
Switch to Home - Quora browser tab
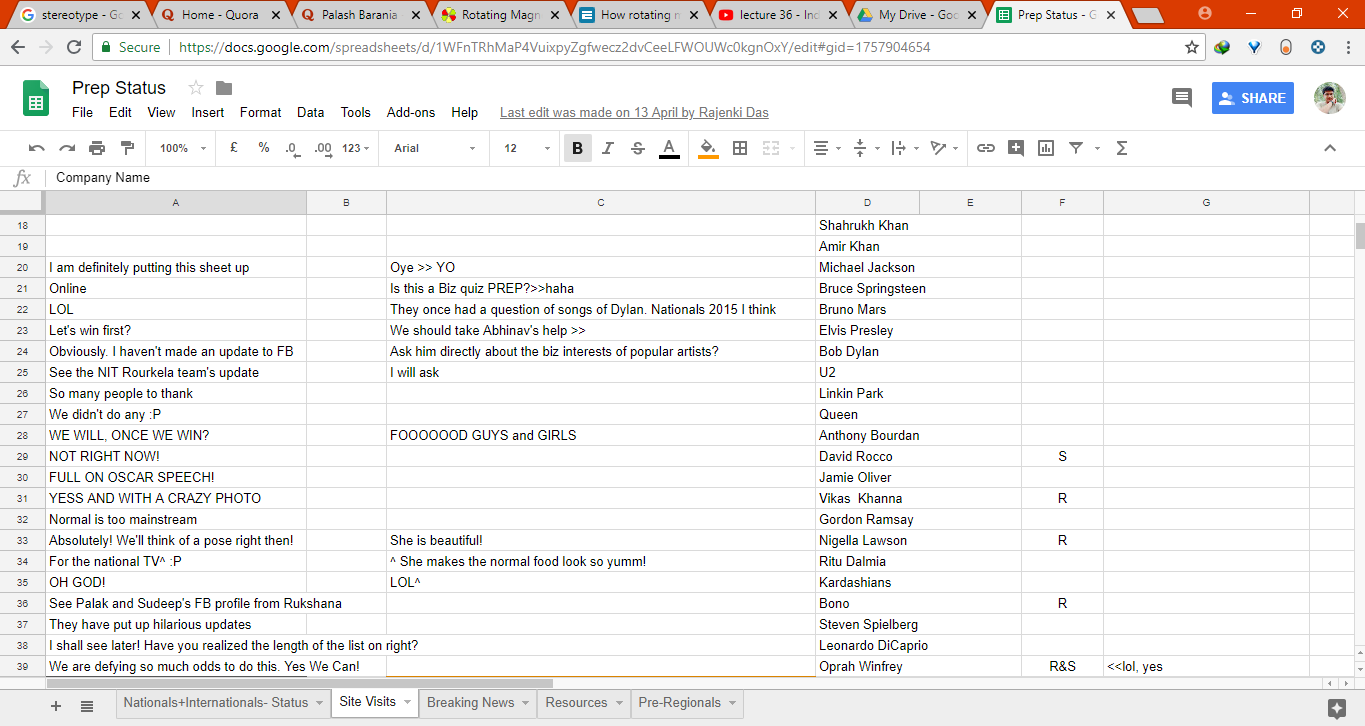pos(219,15)
